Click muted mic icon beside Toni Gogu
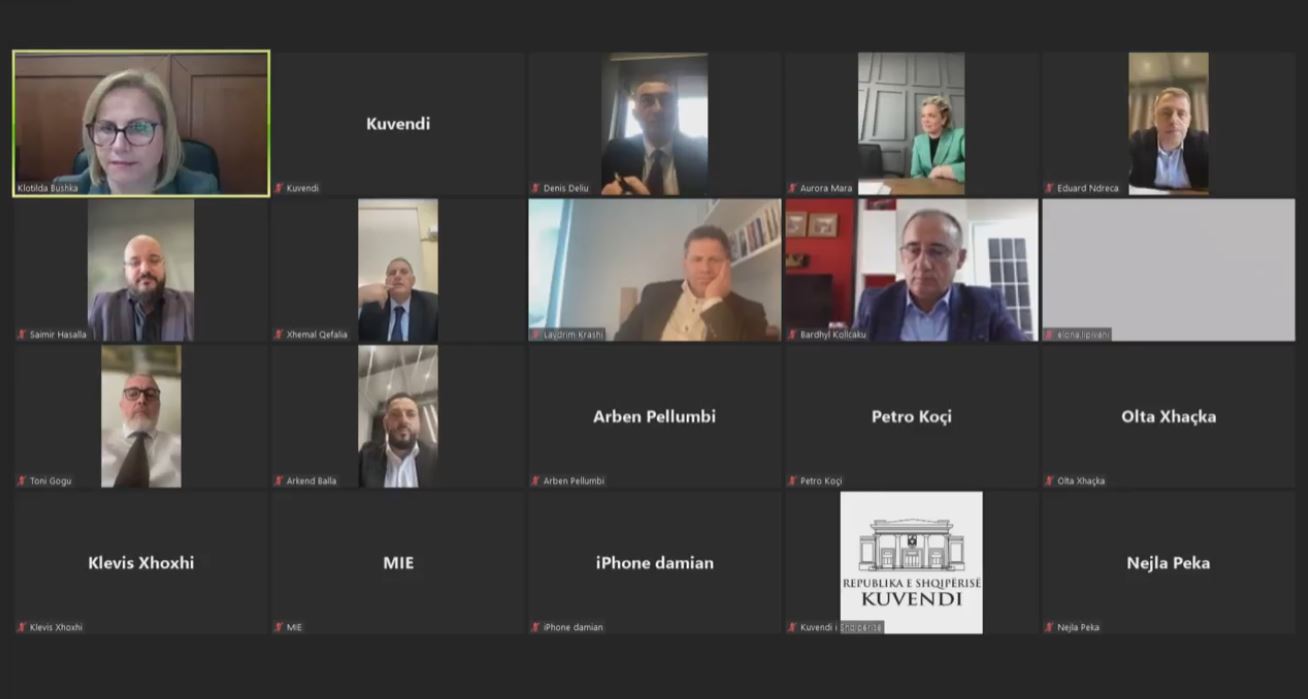This screenshot has width=1308, height=699. click(x=21, y=481)
